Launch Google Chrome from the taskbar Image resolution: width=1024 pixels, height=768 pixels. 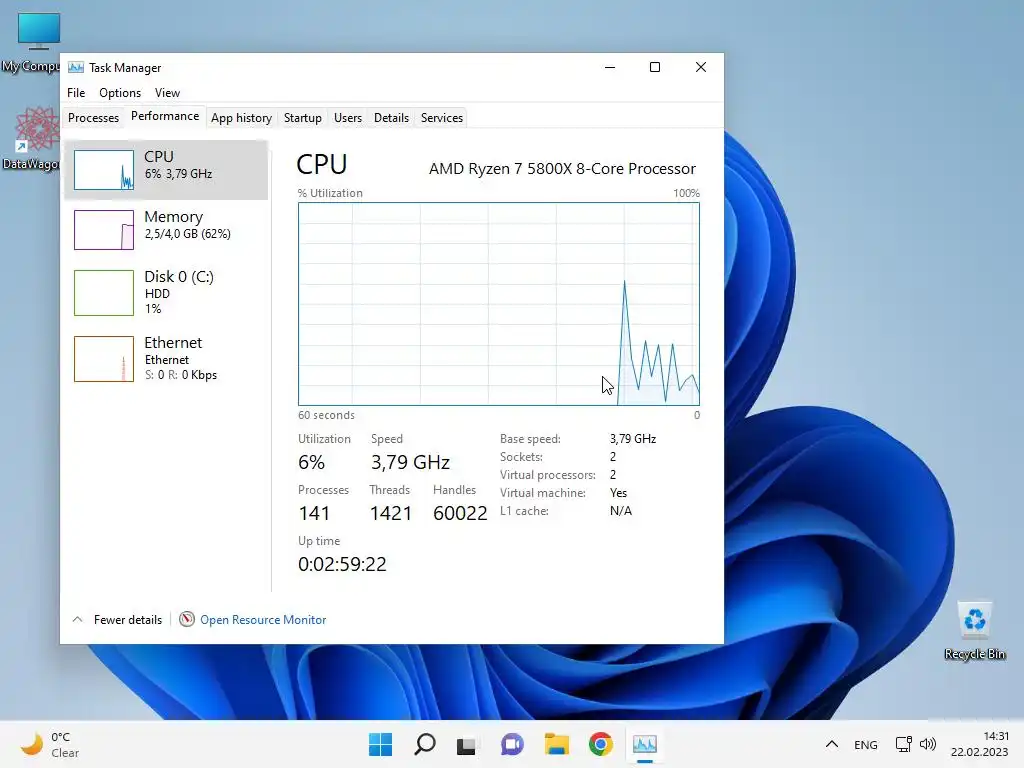click(x=600, y=744)
